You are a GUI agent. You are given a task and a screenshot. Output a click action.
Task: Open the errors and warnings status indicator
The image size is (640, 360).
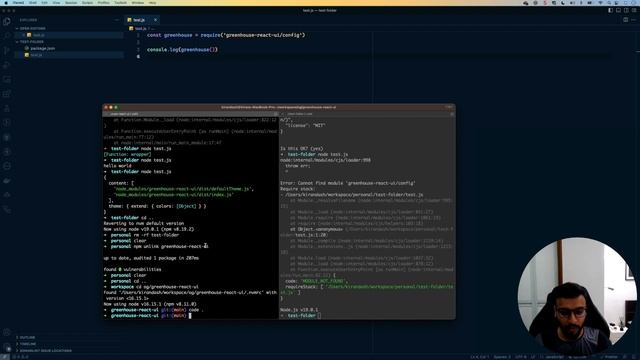(21, 357)
